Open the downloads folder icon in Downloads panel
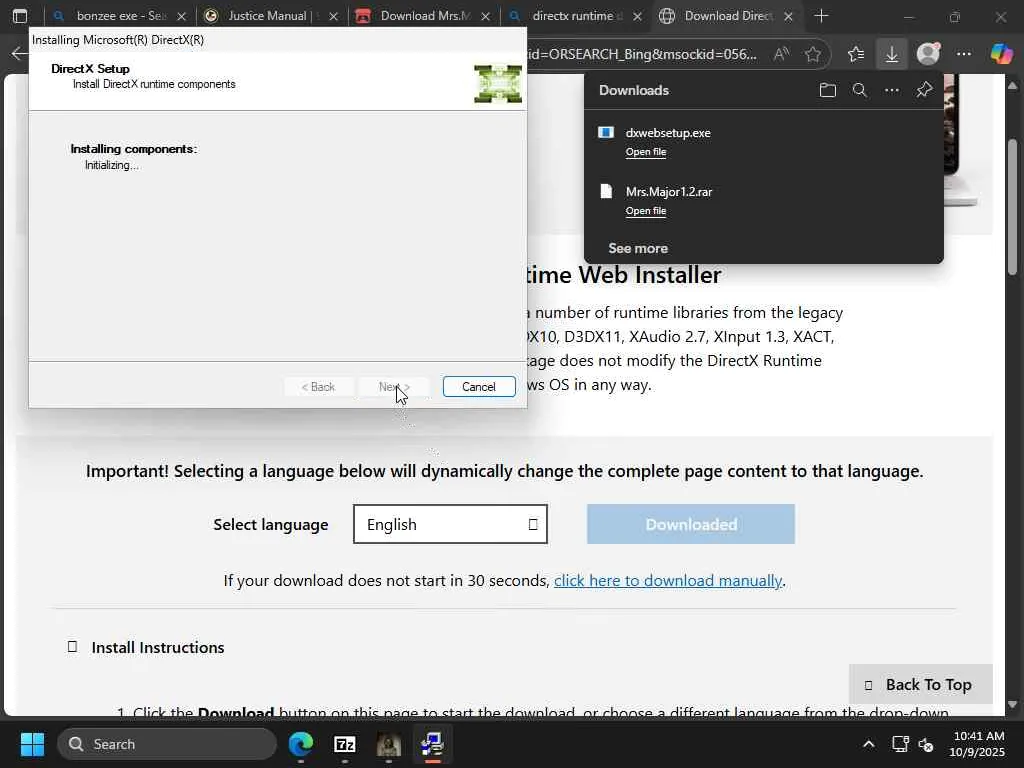 click(827, 90)
